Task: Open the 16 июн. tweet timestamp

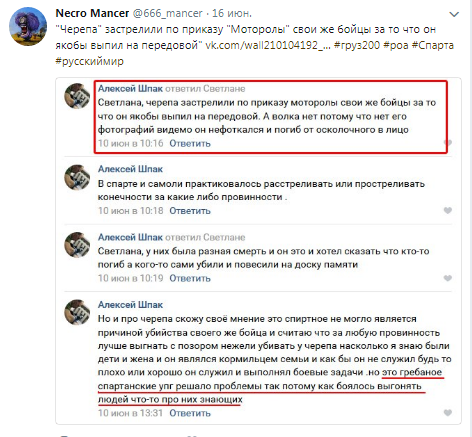Action: pos(232,13)
